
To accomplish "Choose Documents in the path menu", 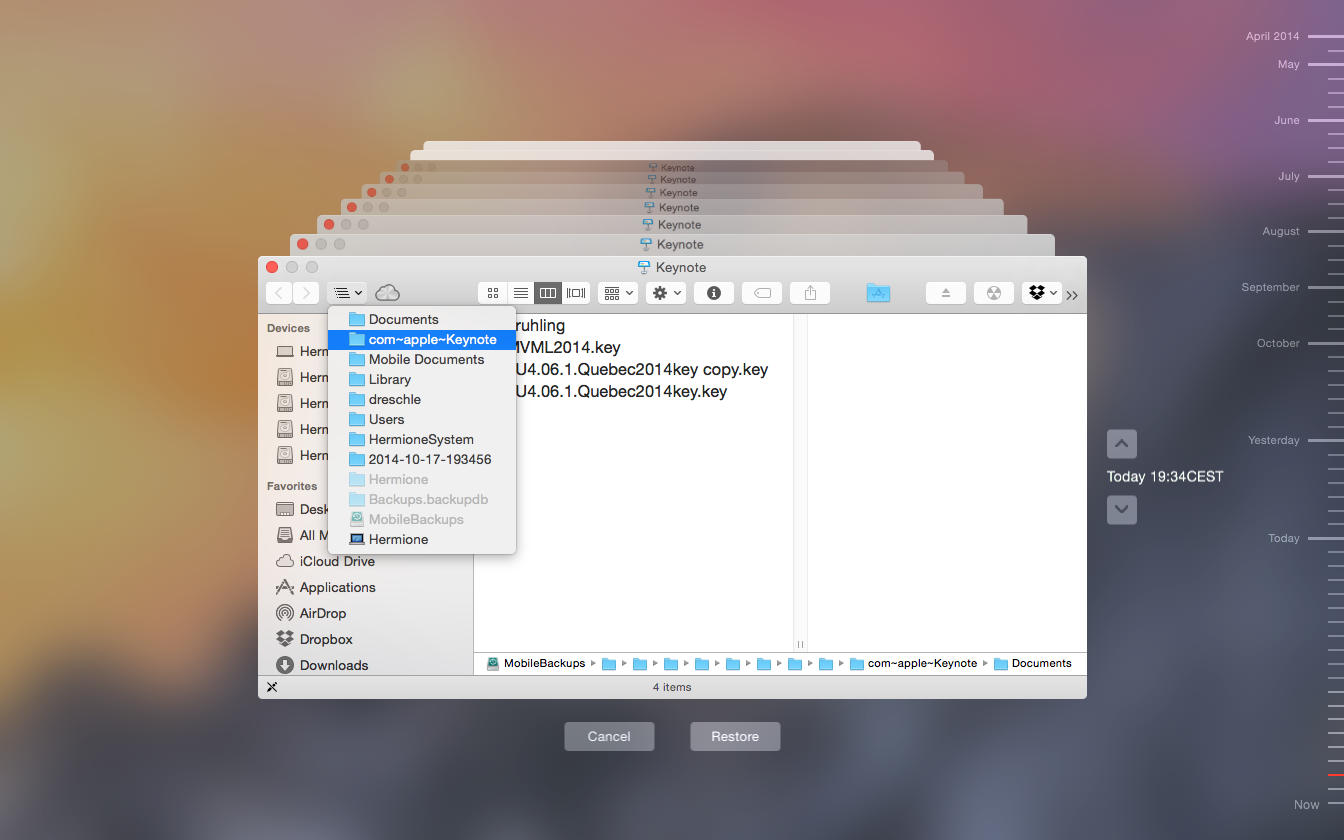I will [x=422, y=319].
